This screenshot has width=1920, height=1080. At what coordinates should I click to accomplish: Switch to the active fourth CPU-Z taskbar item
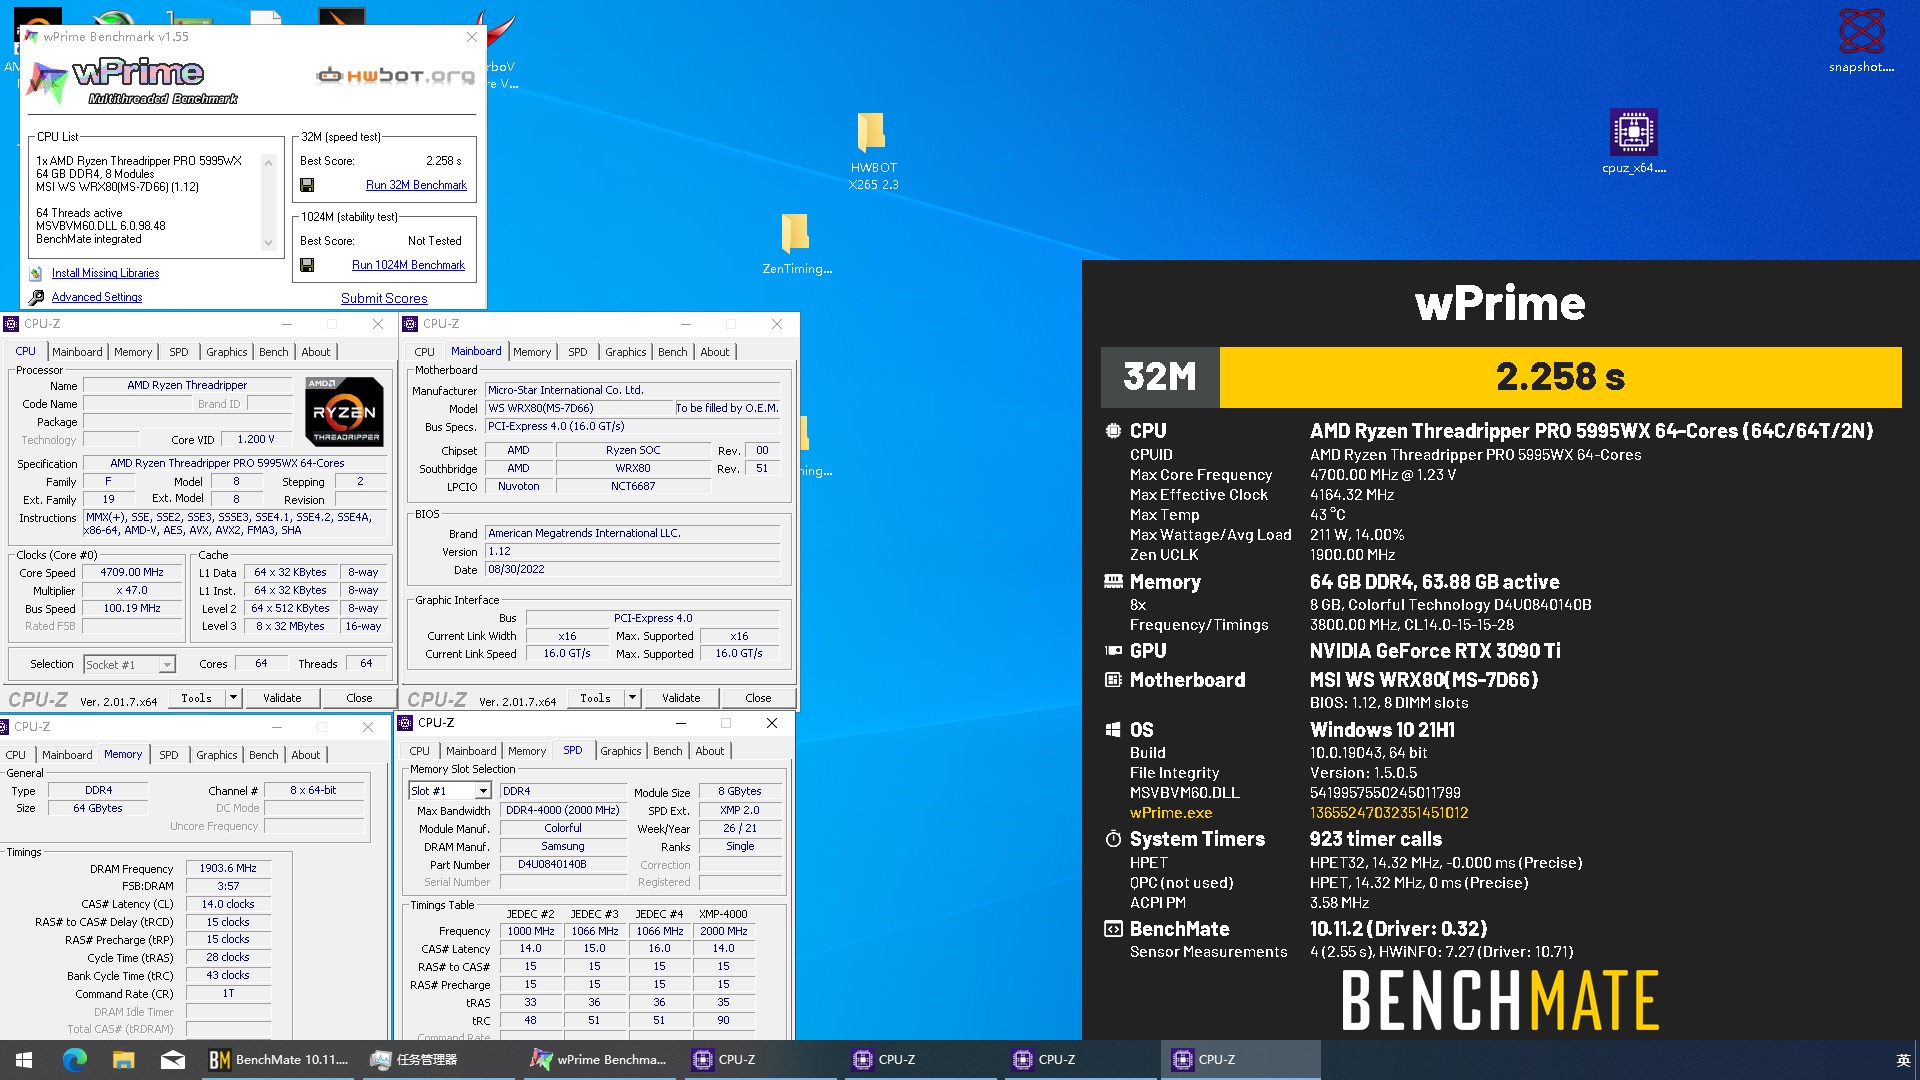tap(1240, 1060)
